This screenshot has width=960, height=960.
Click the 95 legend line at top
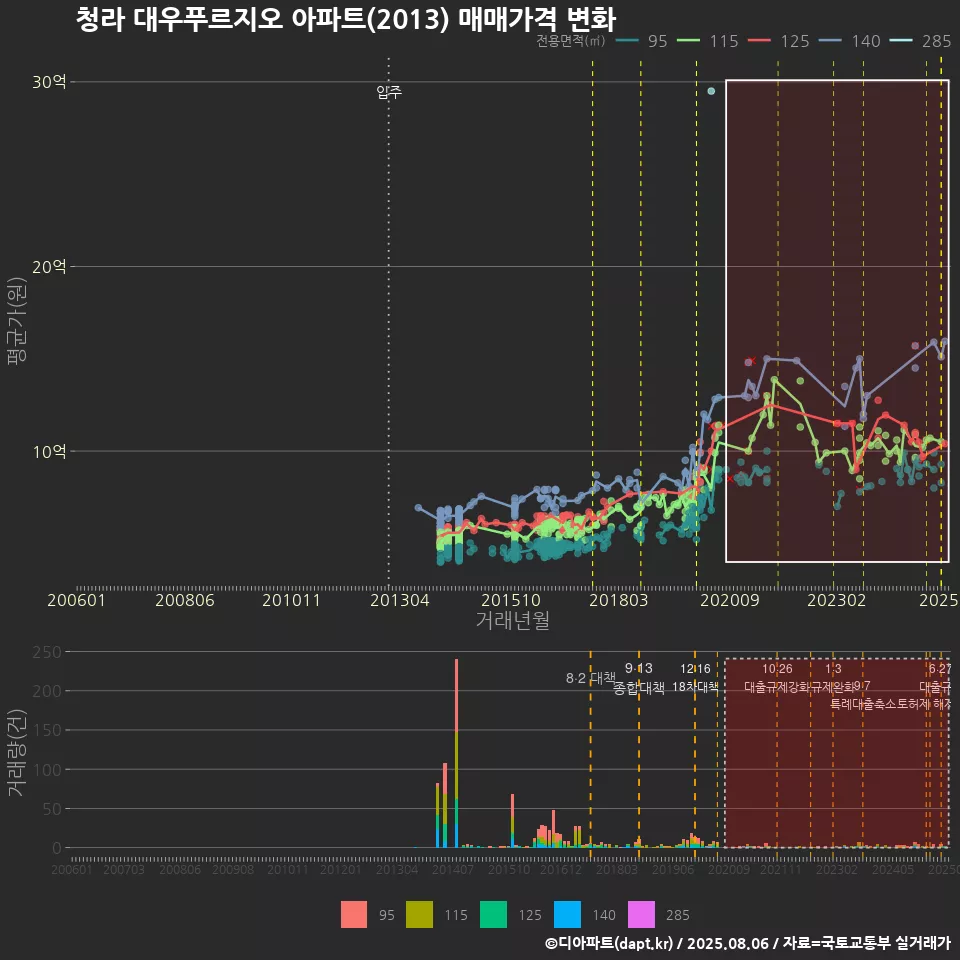[626, 41]
